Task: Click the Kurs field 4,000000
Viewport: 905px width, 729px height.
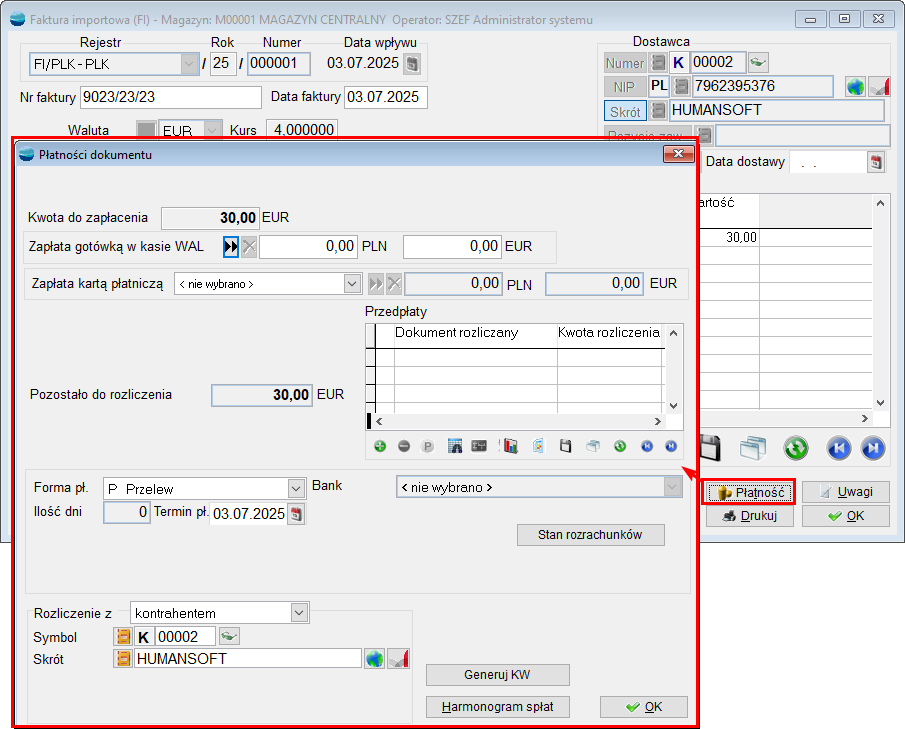Action: pyautogui.click(x=302, y=129)
